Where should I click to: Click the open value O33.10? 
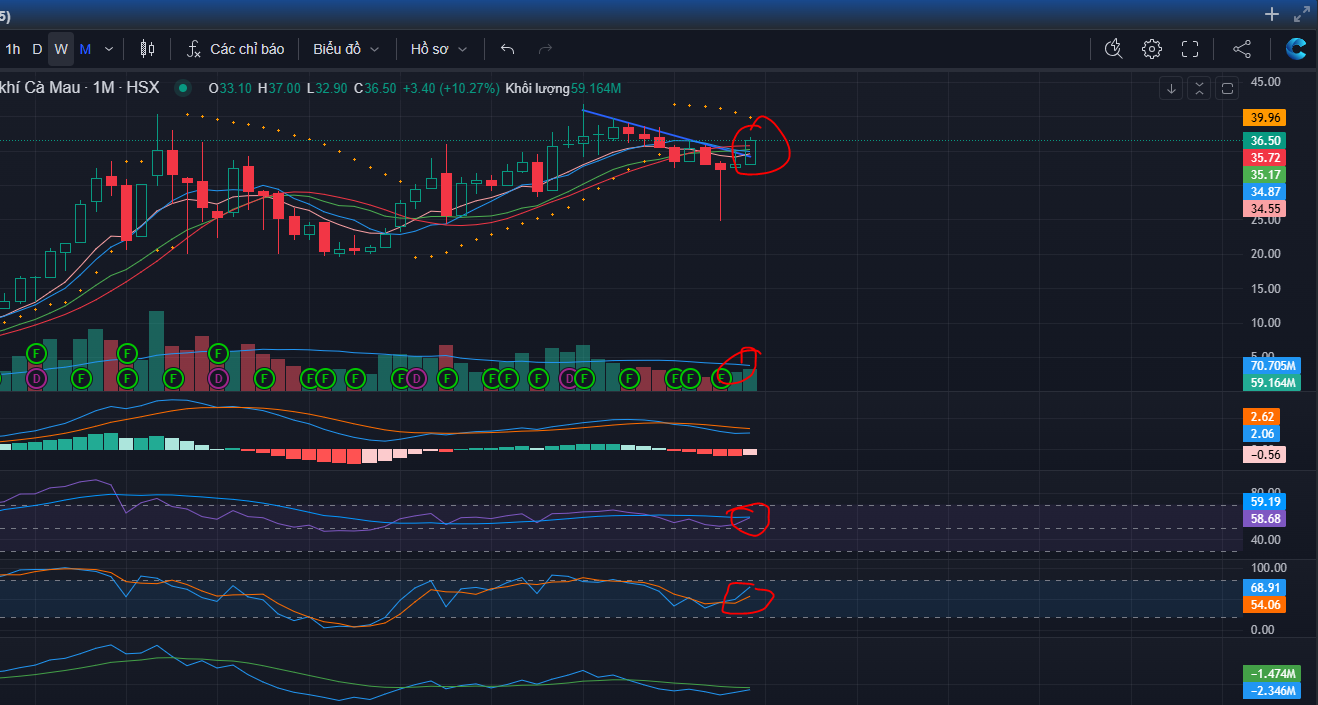(x=229, y=88)
